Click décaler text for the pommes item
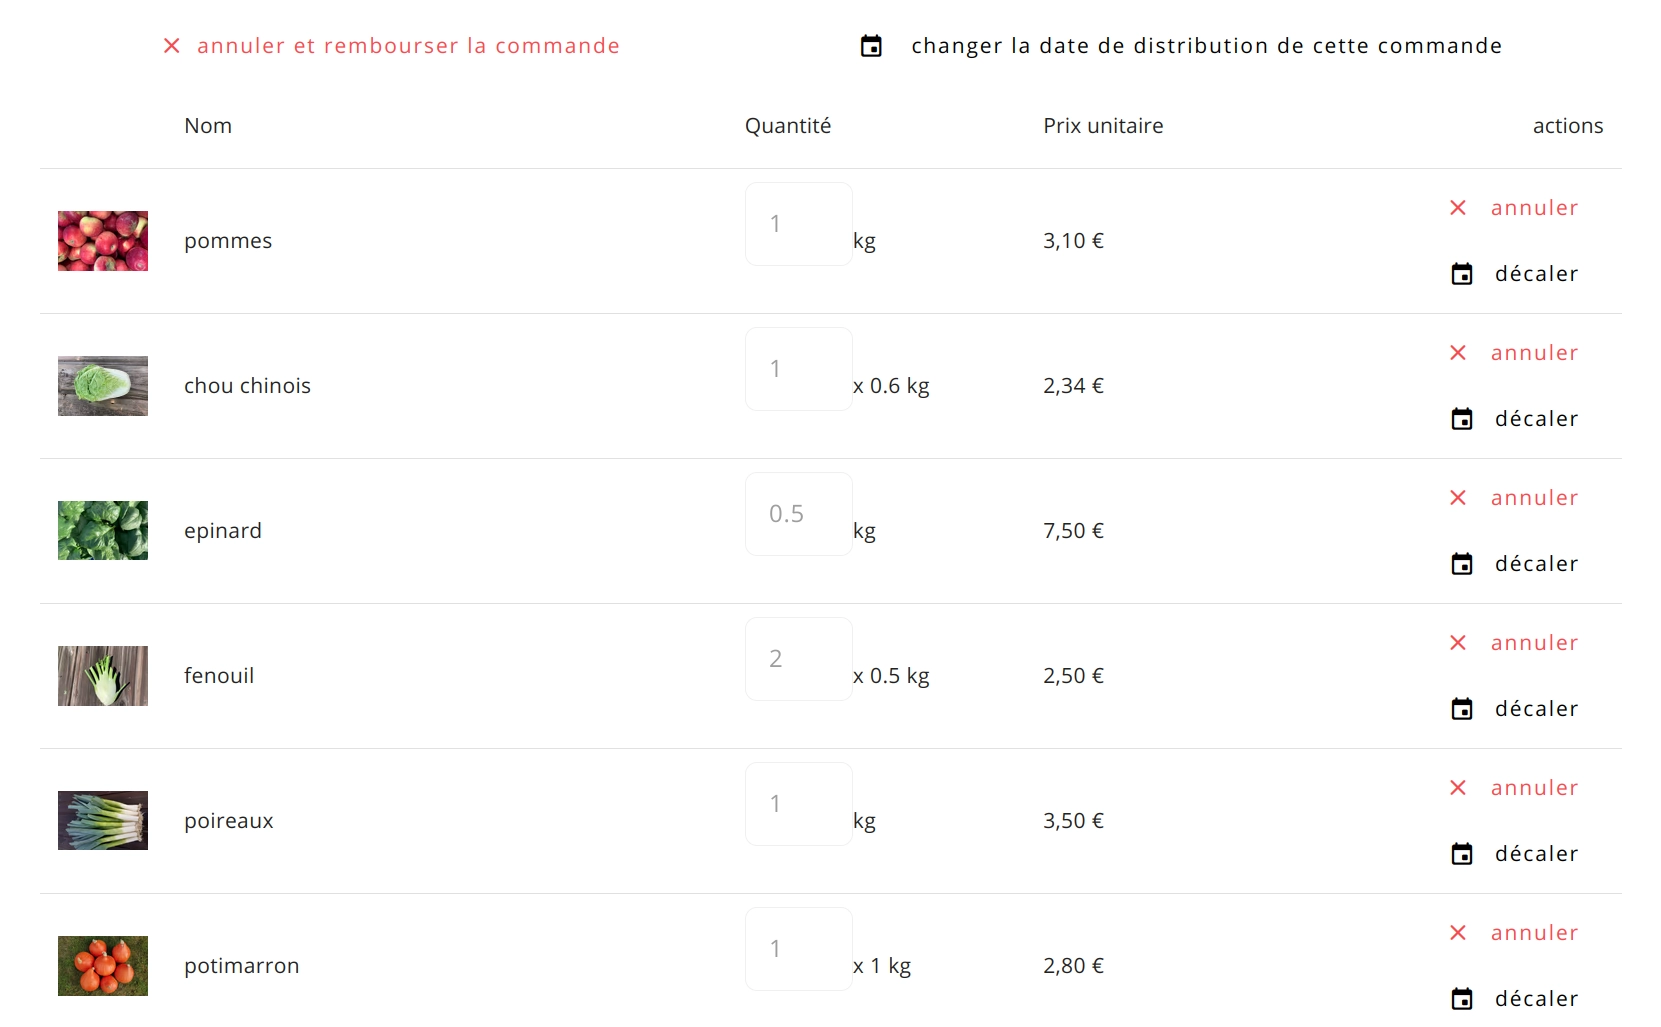Image resolution: width=1661 pixels, height=1027 pixels. (1536, 274)
